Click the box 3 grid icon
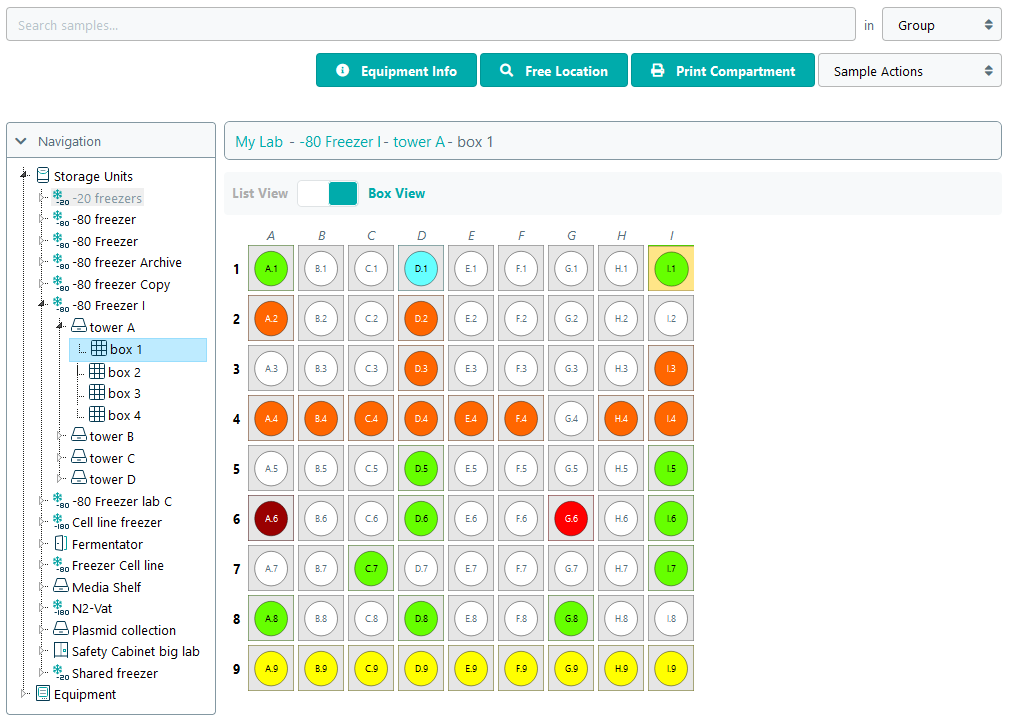 click(97, 393)
